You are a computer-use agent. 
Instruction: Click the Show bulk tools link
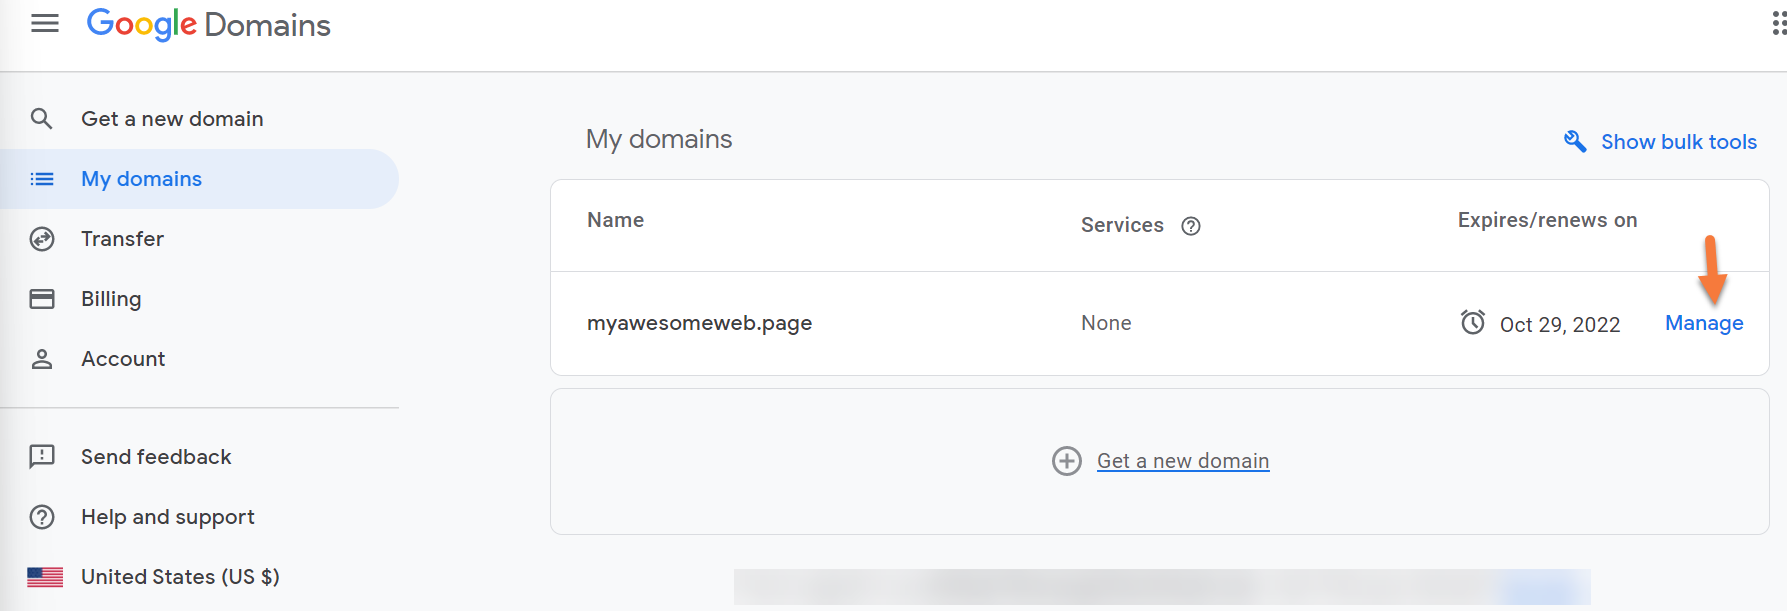(x=1678, y=142)
